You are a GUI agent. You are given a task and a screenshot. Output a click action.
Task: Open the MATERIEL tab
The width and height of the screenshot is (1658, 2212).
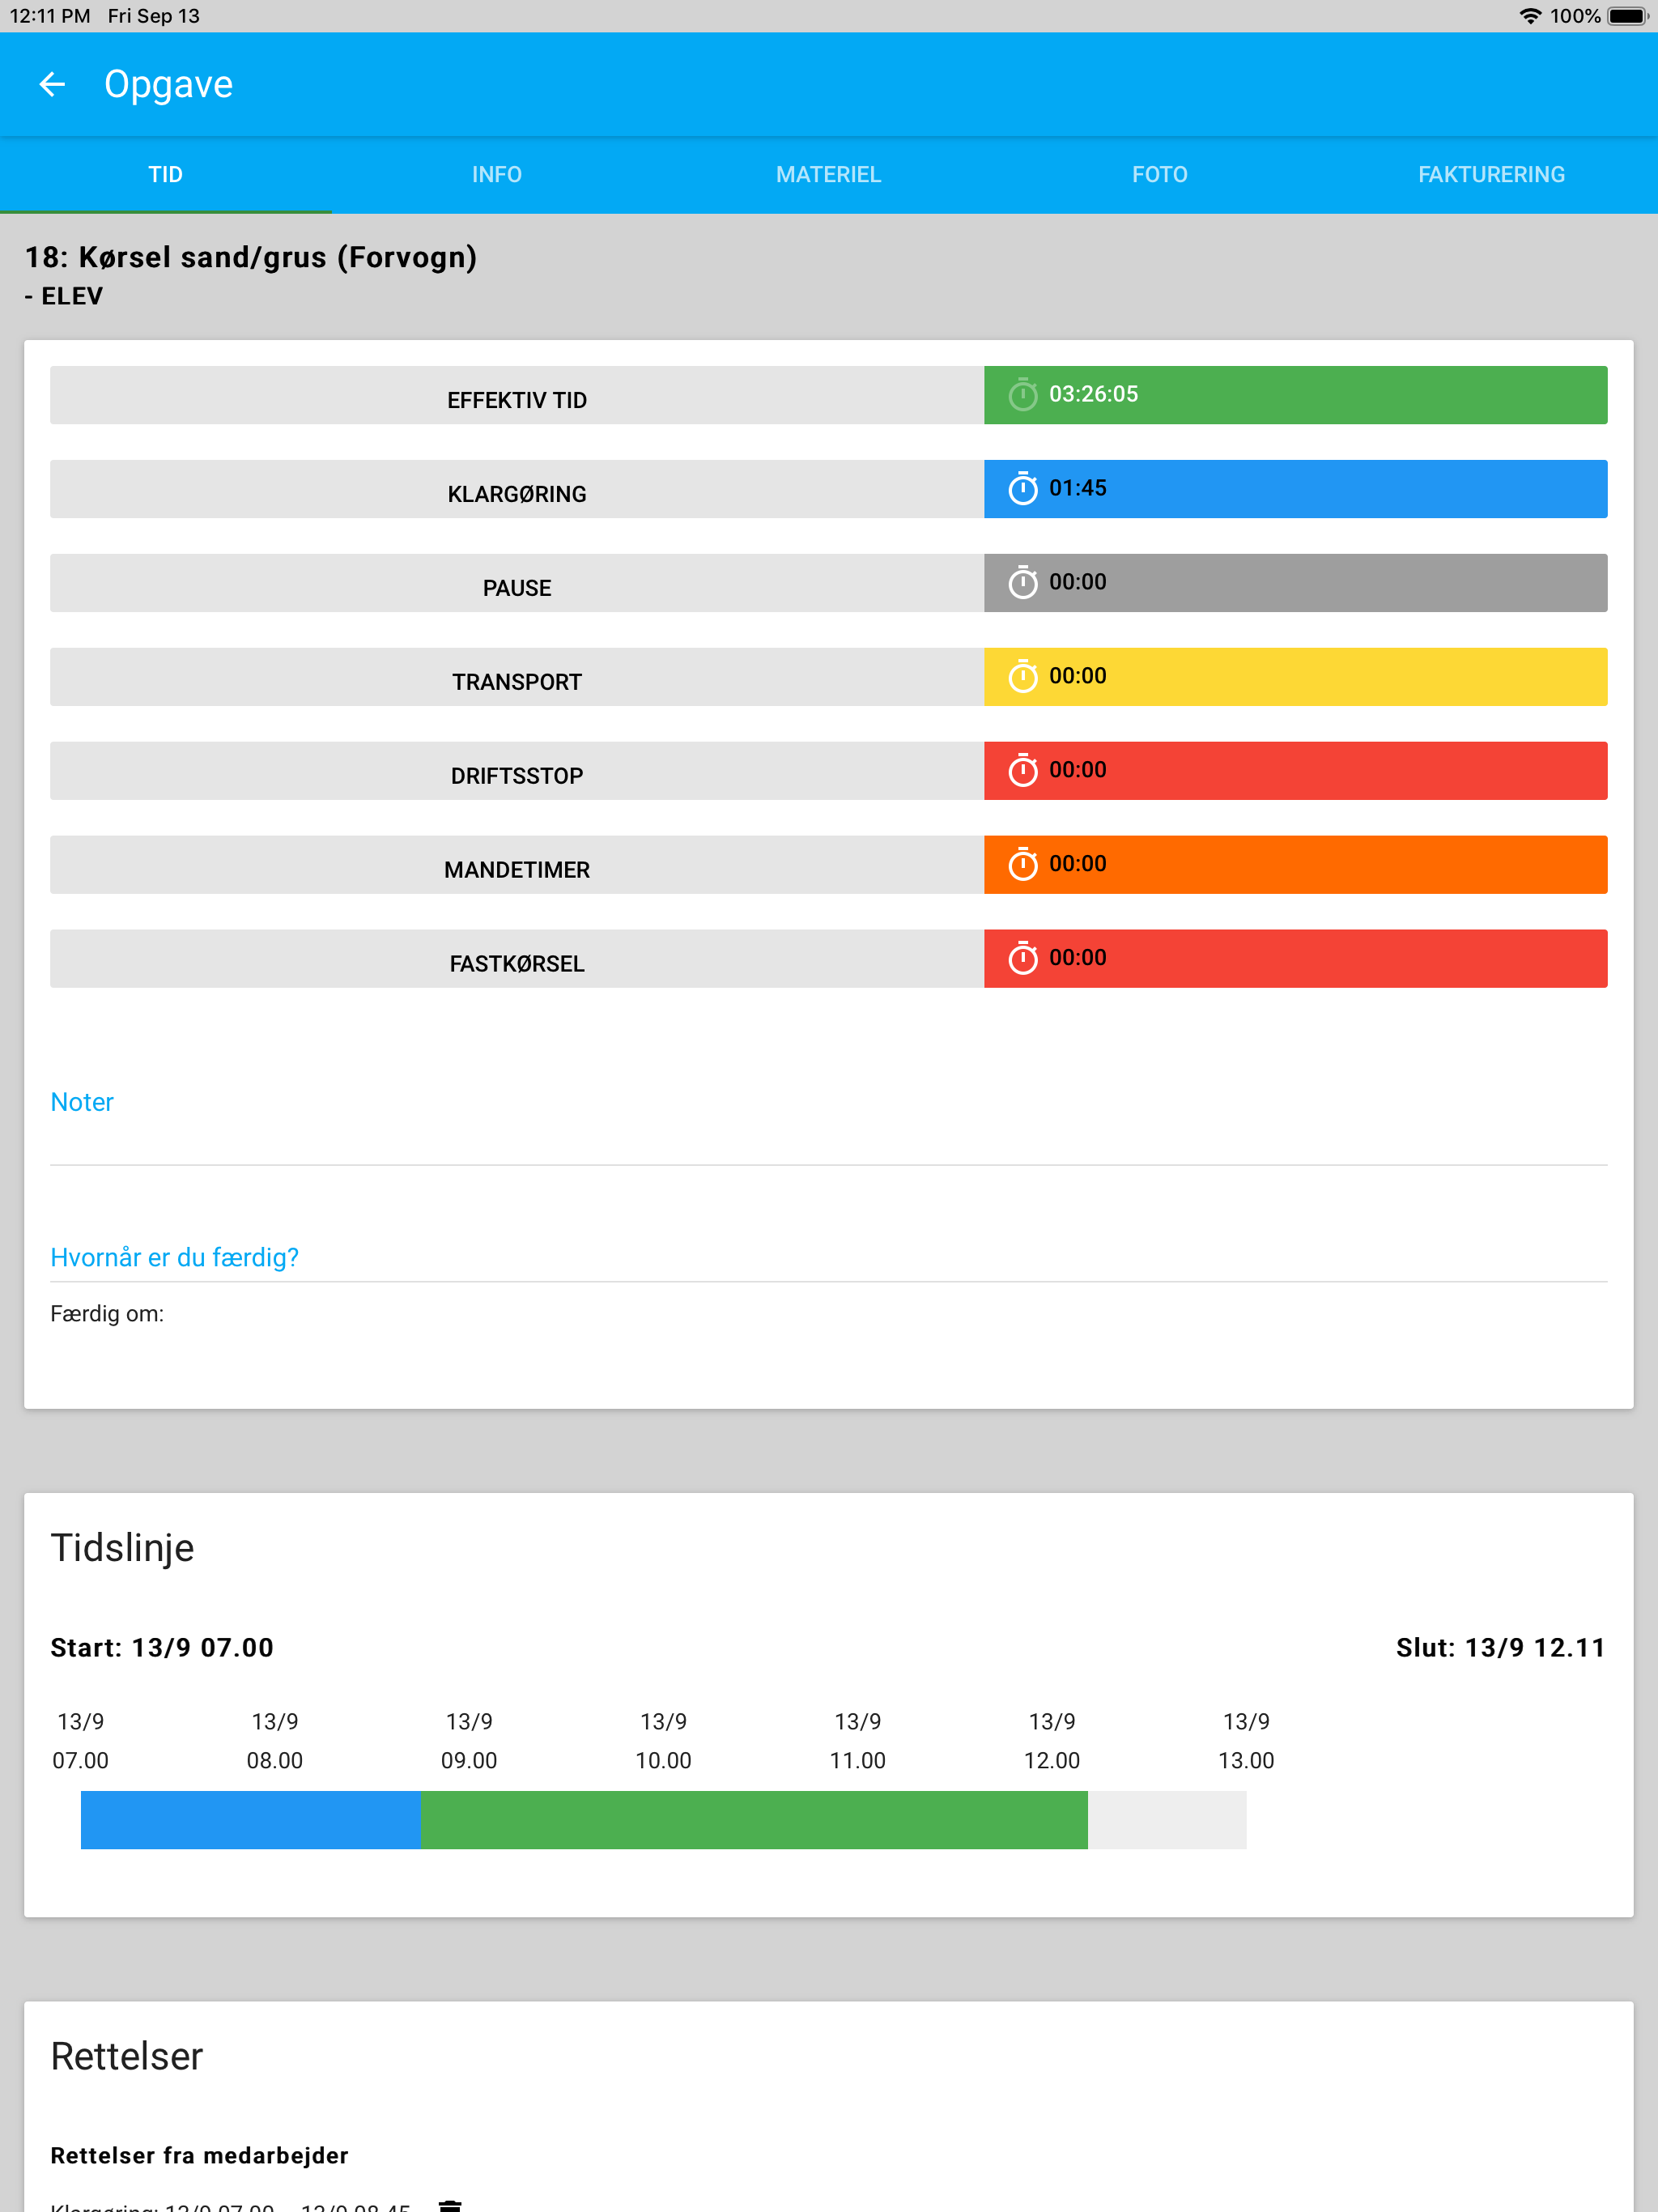(828, 175)
